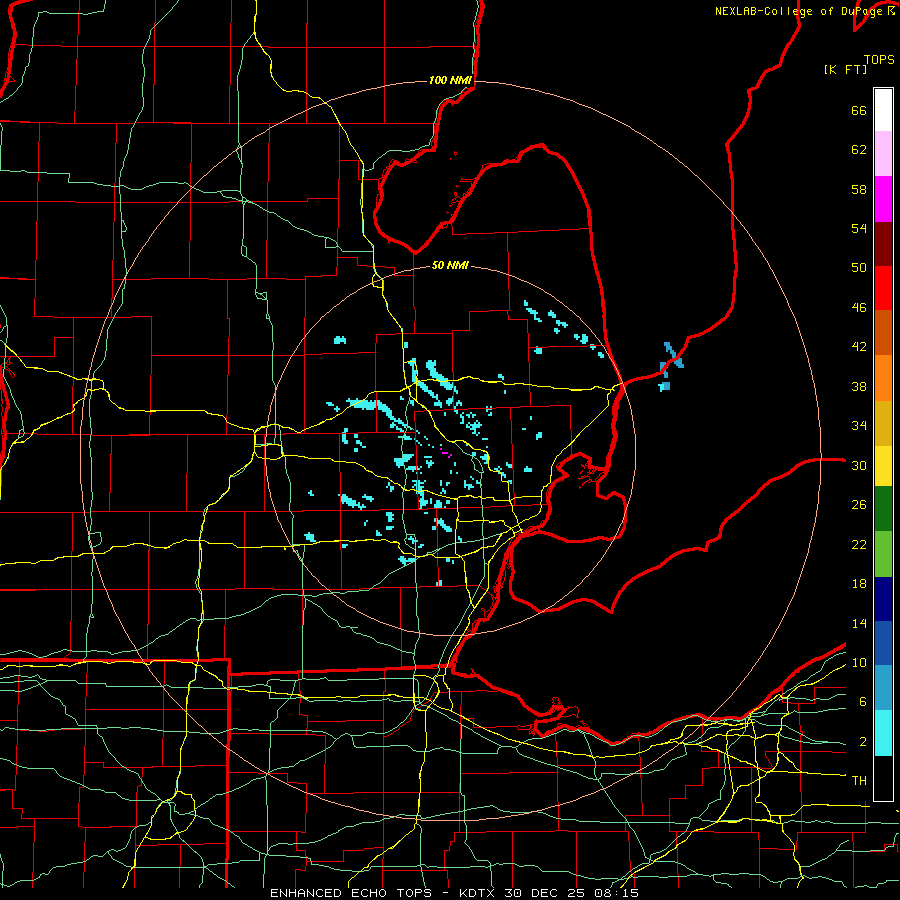
Task: Click the legend value "30"
Action: (x=859, y=465)
